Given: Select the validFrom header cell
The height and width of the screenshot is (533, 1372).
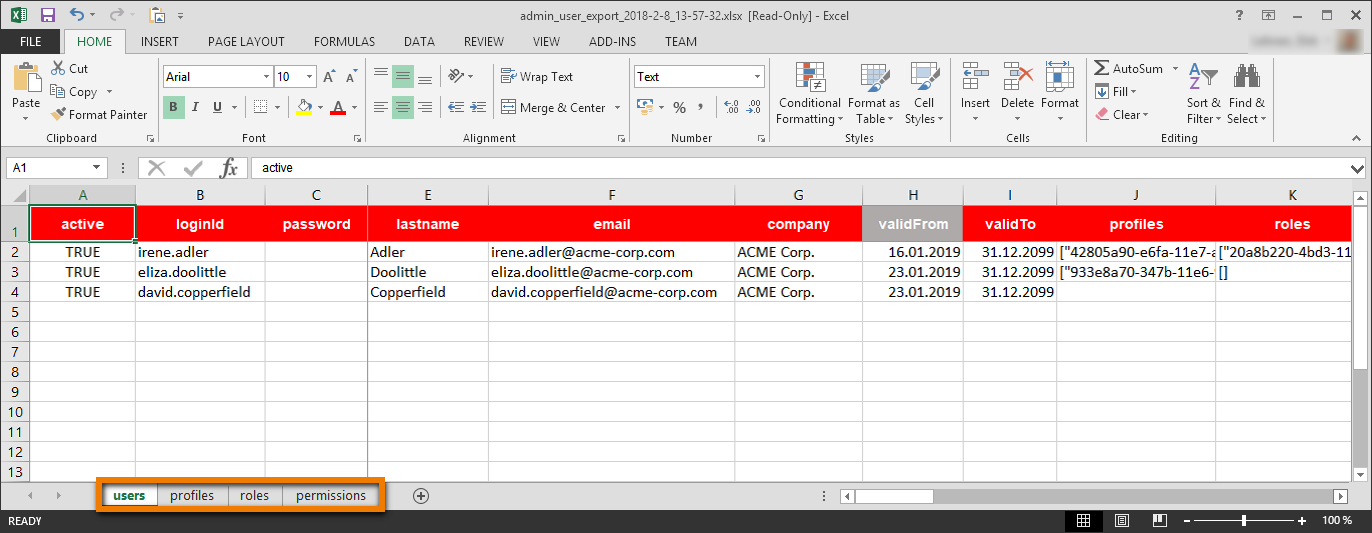Looking at the screenshot, I should pyautogui.click(x=912, y=224).
